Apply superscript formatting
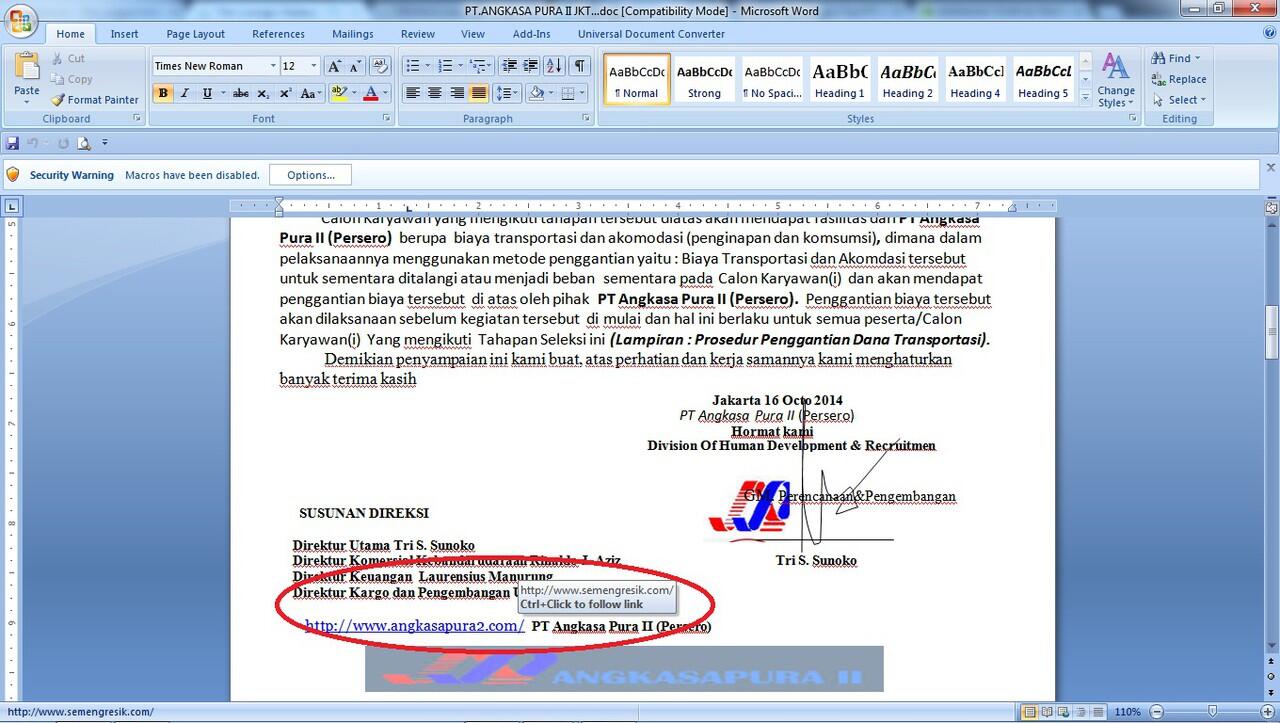The width and height of the screenshot is (1280, 723). point(285,93)
